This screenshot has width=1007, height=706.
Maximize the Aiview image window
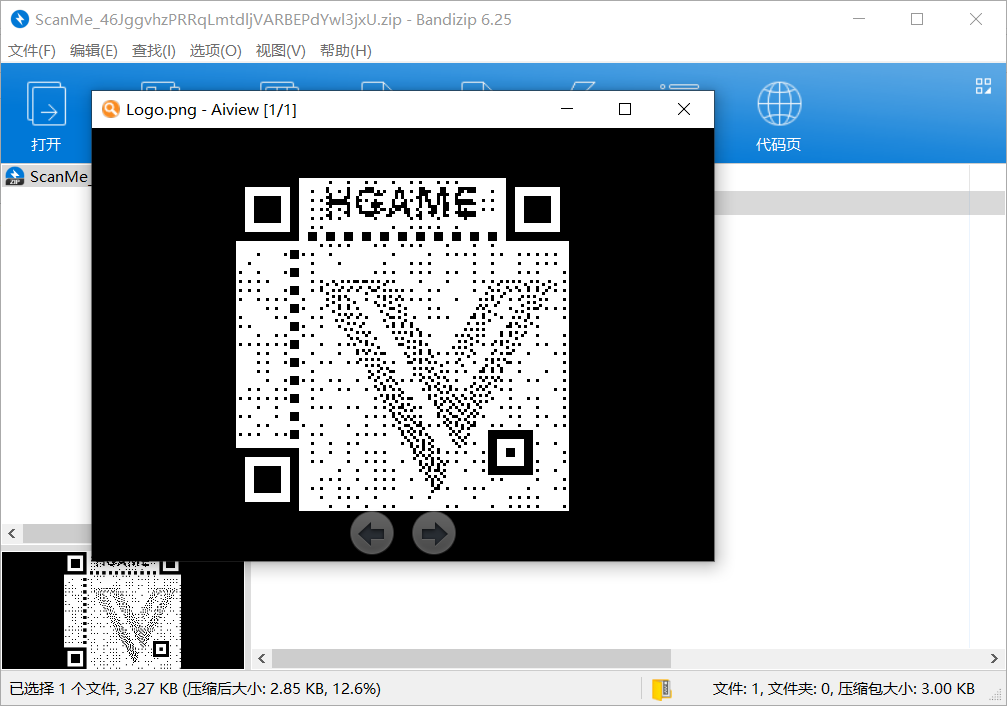(x=625, y=110)
